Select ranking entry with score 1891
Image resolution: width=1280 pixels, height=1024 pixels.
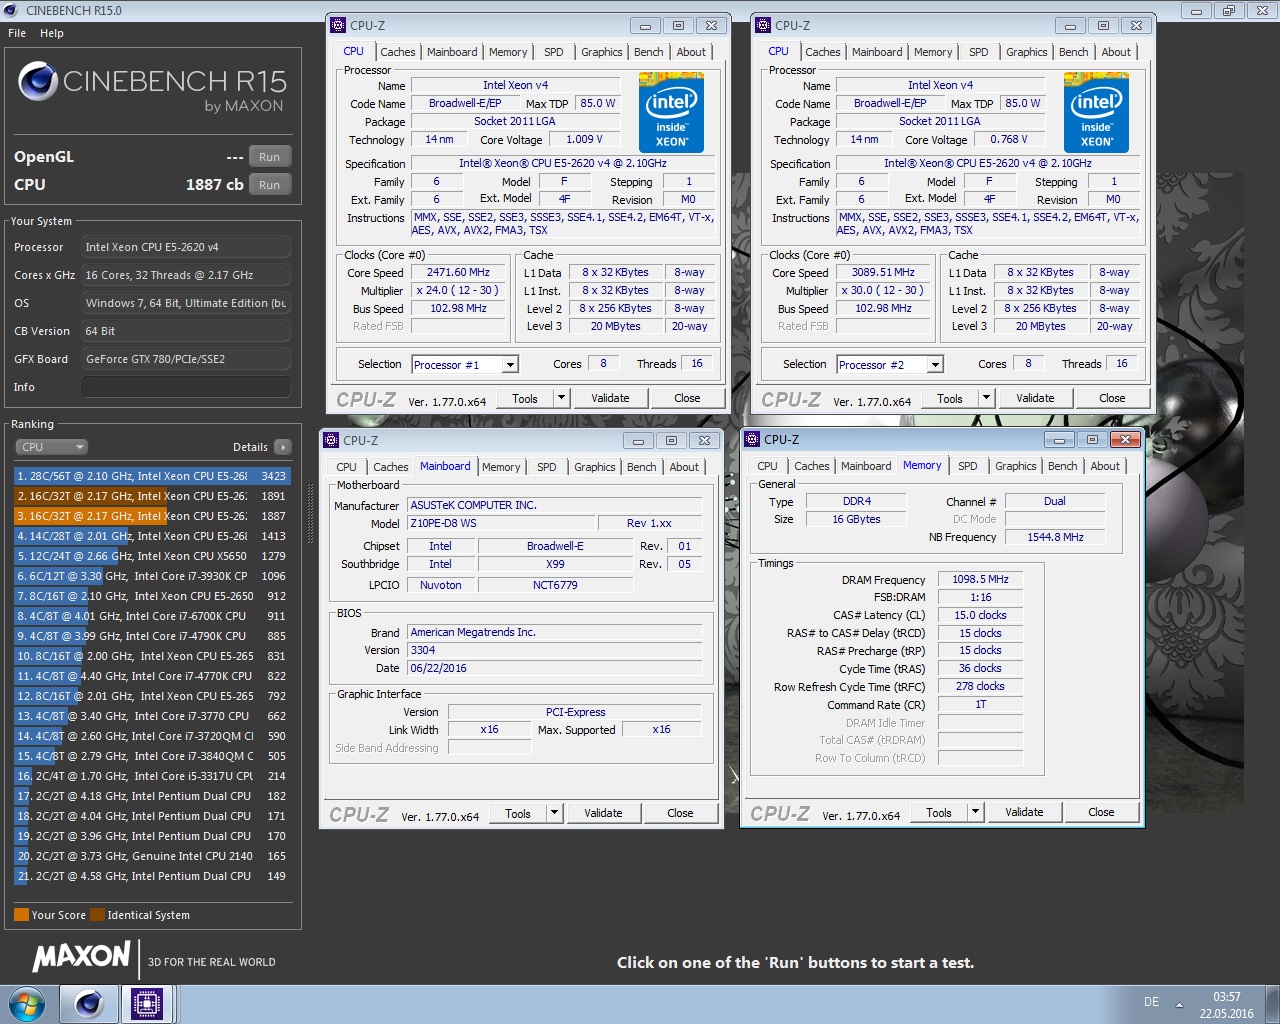pos(153,496)
